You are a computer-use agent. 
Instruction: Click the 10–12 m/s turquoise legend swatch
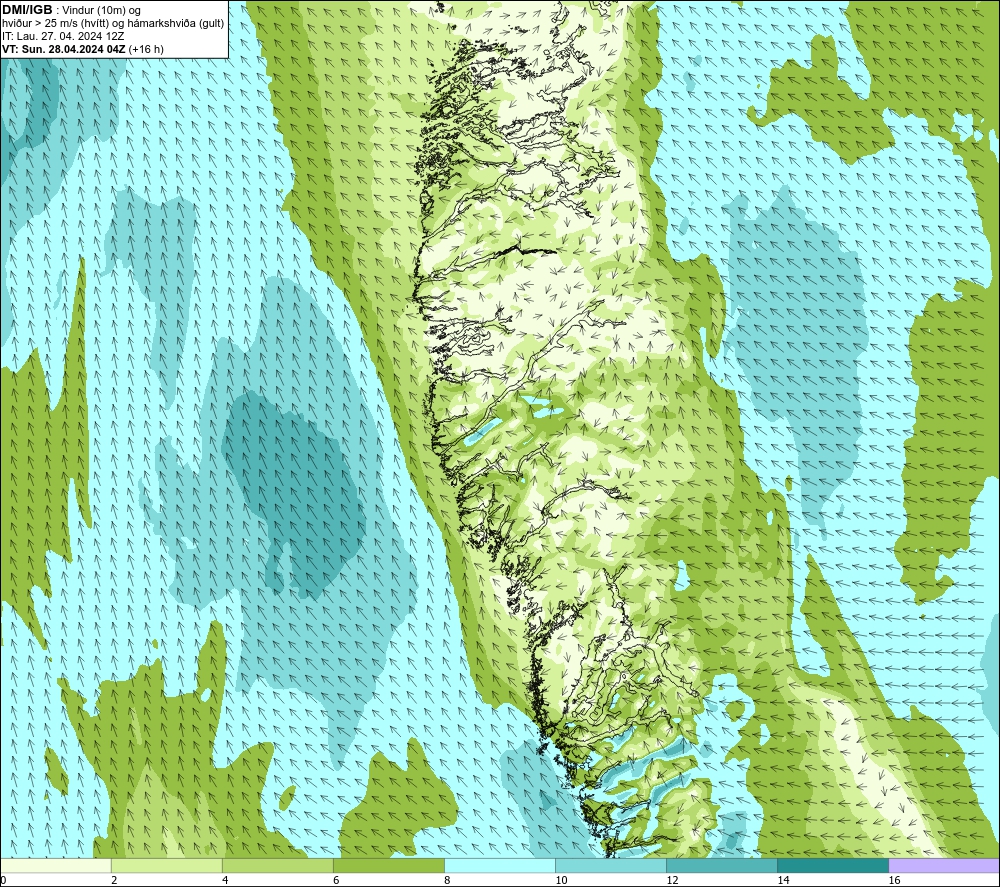(610, 866)
